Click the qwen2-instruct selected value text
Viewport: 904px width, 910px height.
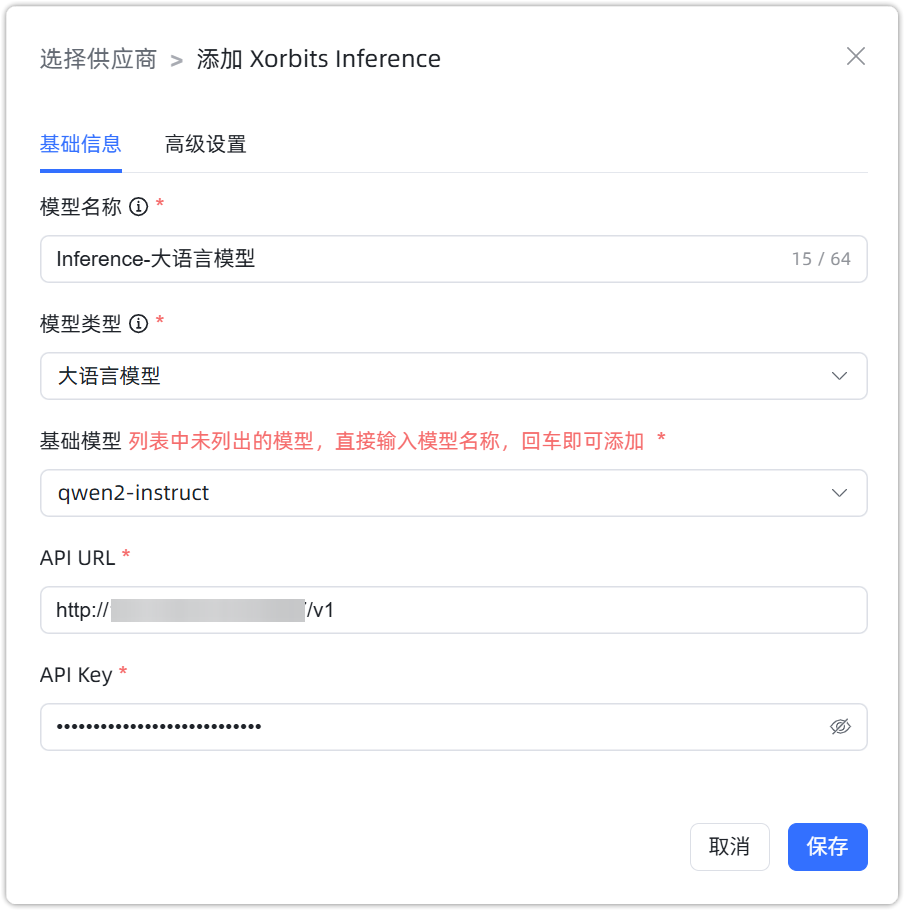click(133, 493)
